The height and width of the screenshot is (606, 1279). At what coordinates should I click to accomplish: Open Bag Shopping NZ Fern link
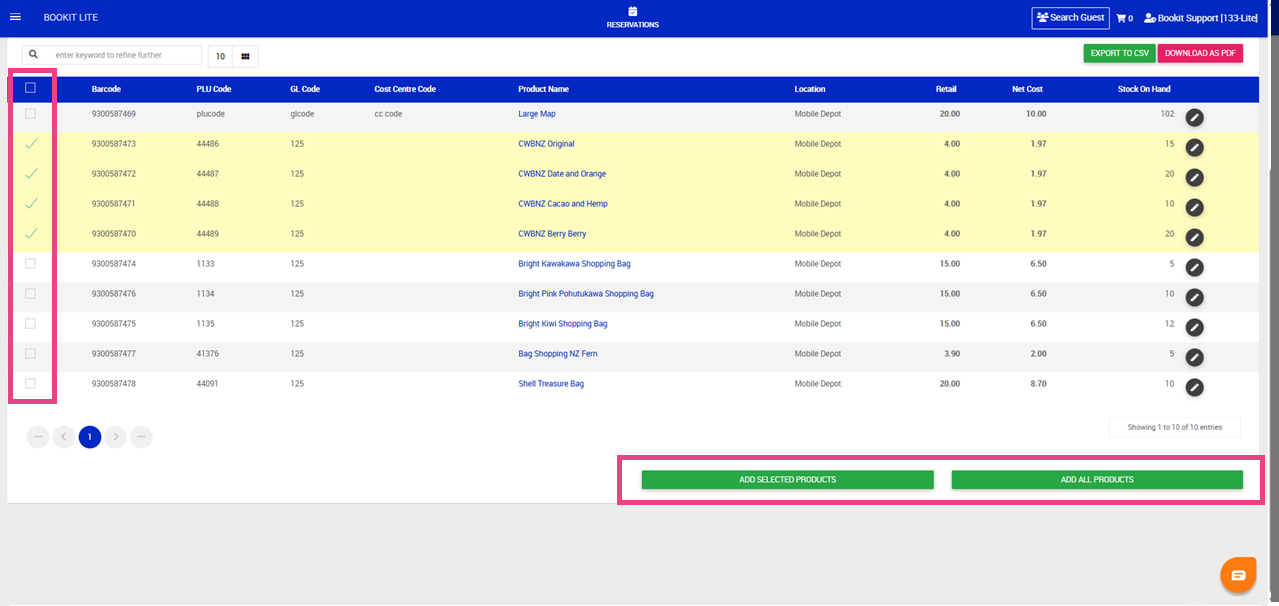click(x=558, y=354)
